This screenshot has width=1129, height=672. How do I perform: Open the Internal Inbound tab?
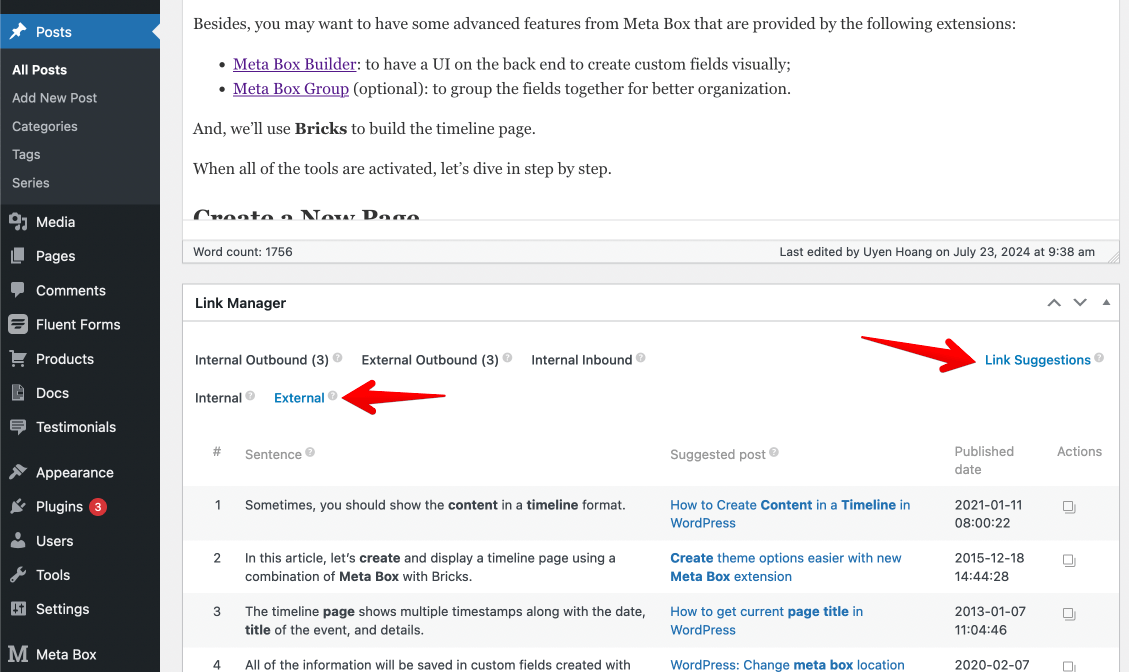coord(582,359)
